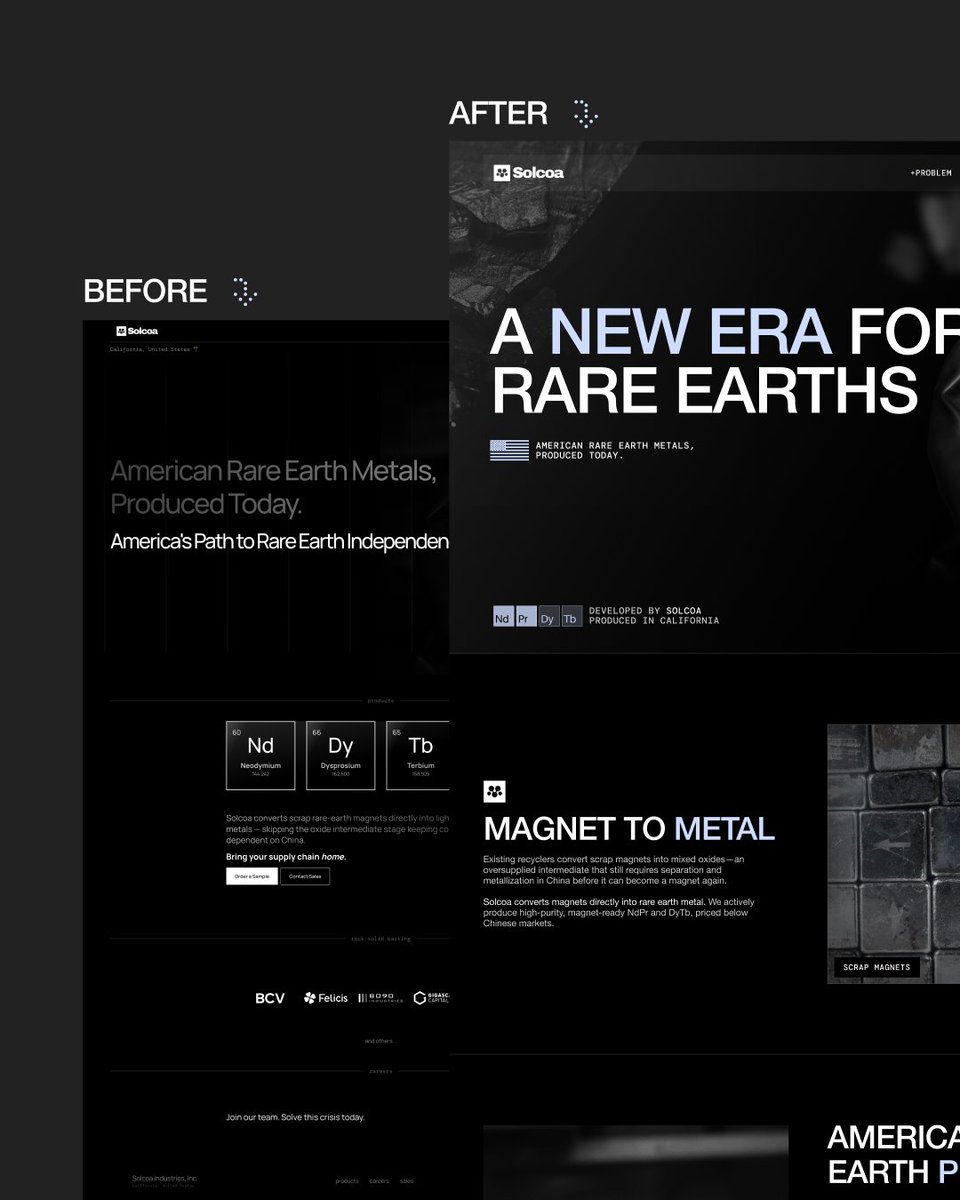
Task: Open the Terbium Tb periodic tile
Action: (x=418, y=754)
